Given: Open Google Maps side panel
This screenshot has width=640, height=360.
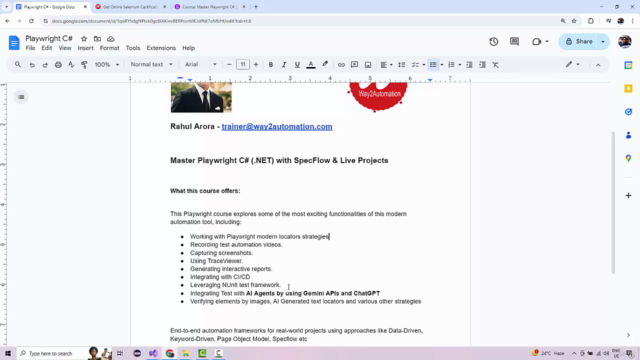Looking at the screenshot, I should click(628, 158).
